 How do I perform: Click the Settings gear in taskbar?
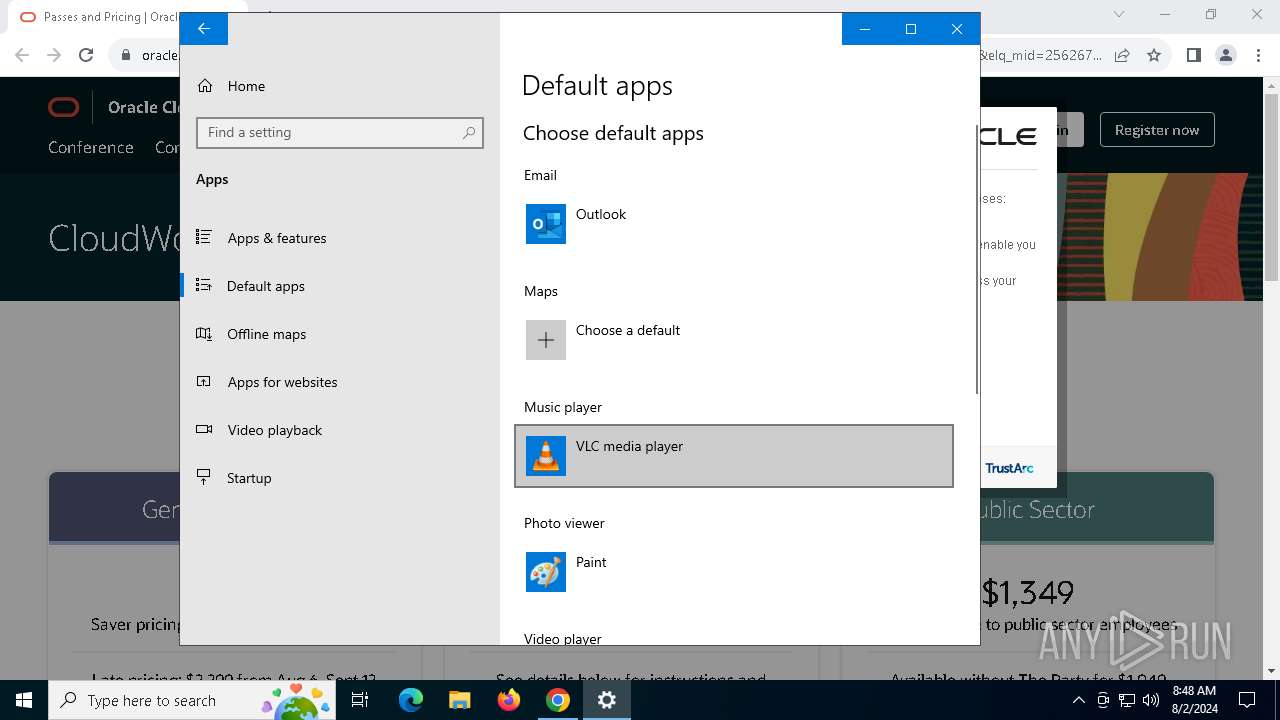click(607, 700)
